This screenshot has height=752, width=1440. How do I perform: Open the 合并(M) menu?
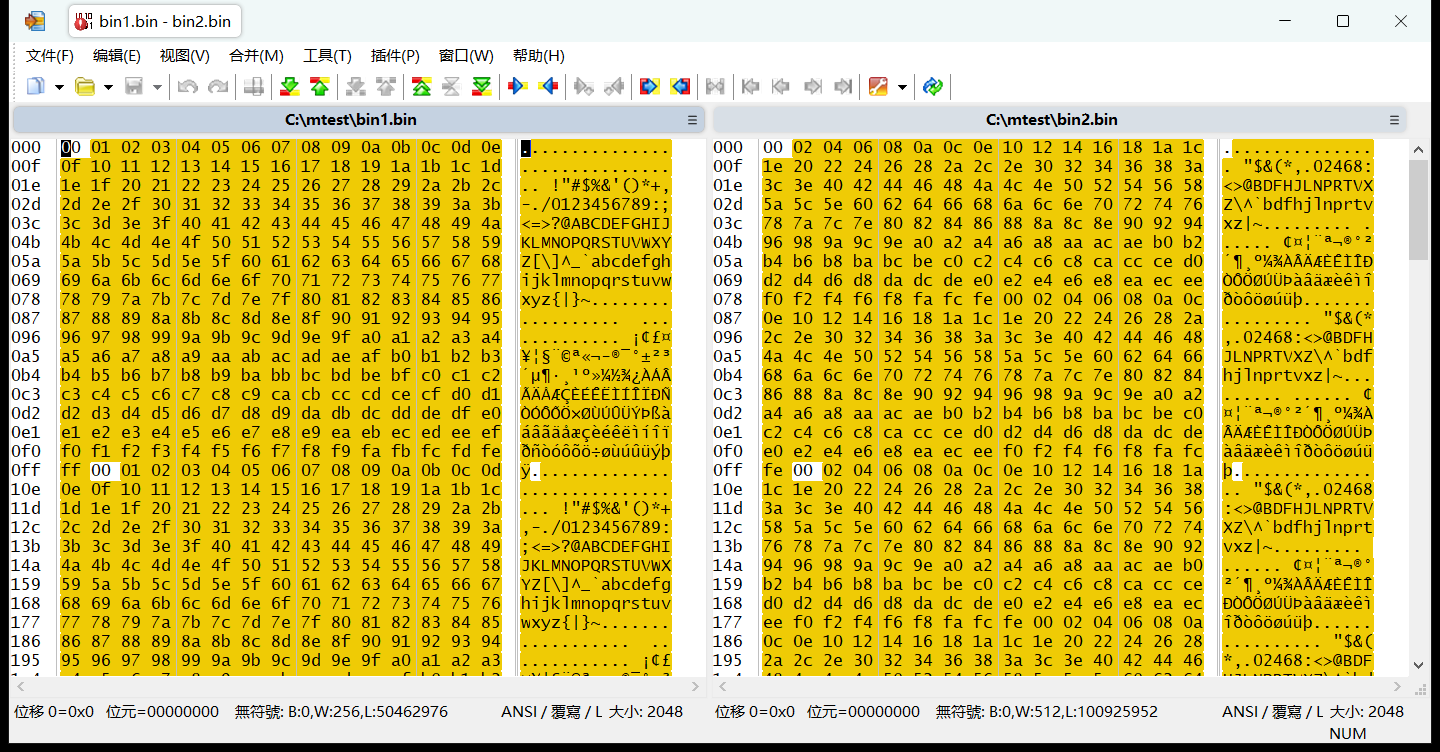pos(256,56)
